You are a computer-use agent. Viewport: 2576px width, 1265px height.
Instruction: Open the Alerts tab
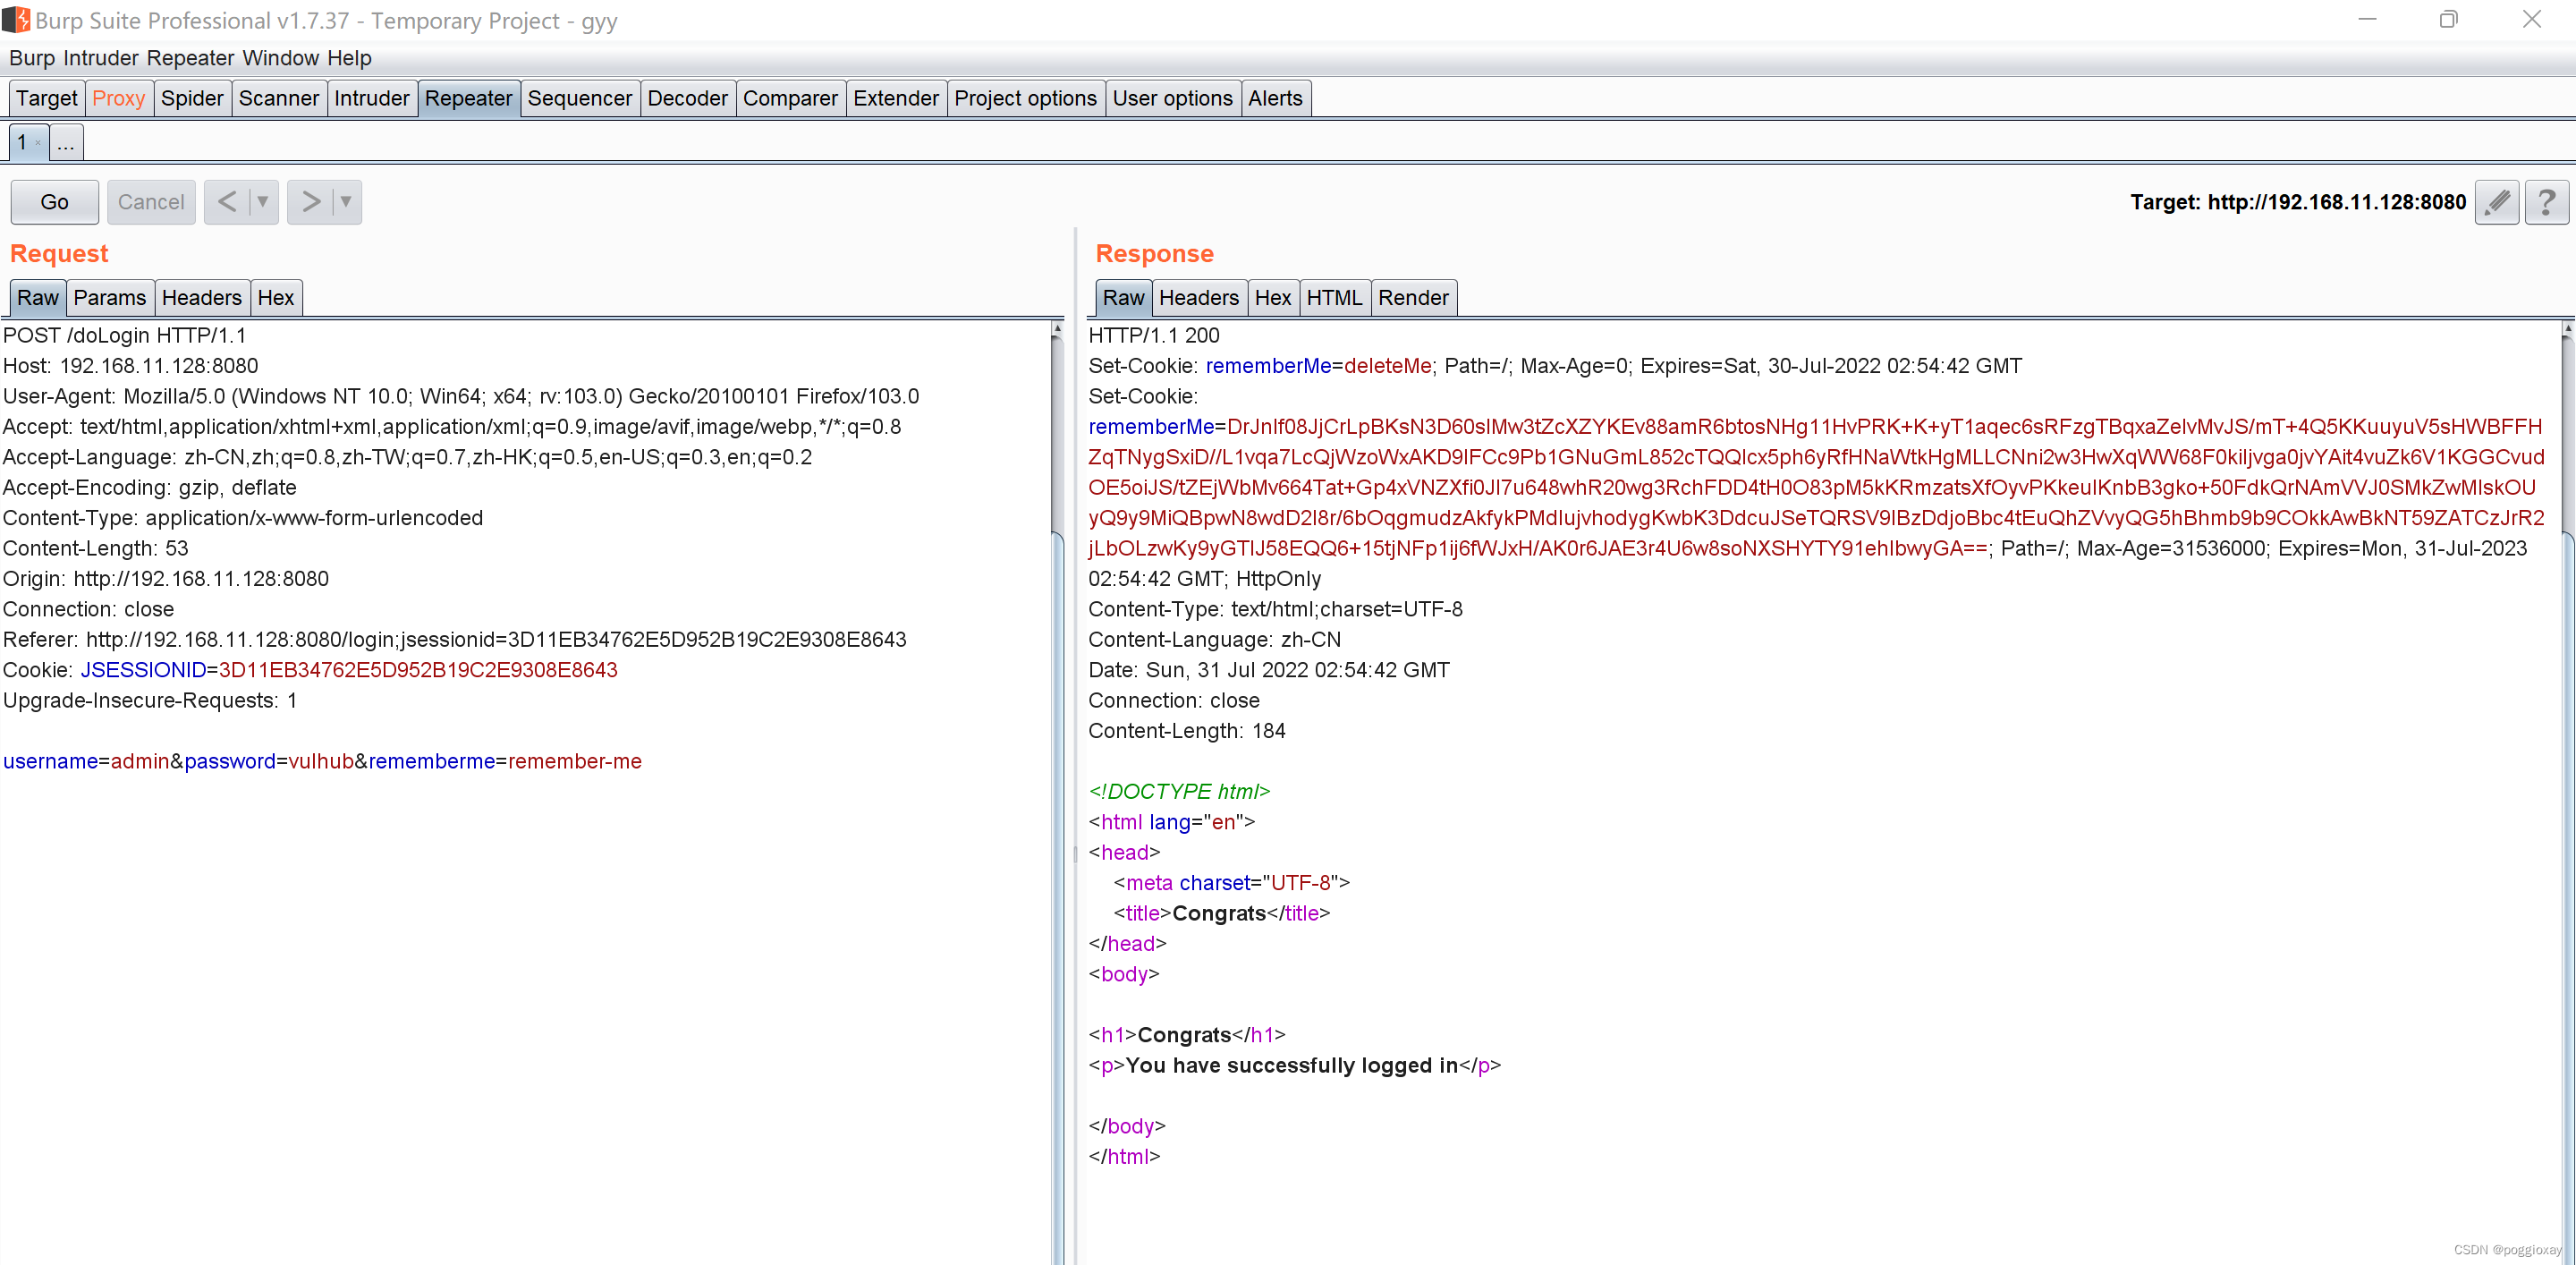tap(1276, 98)
